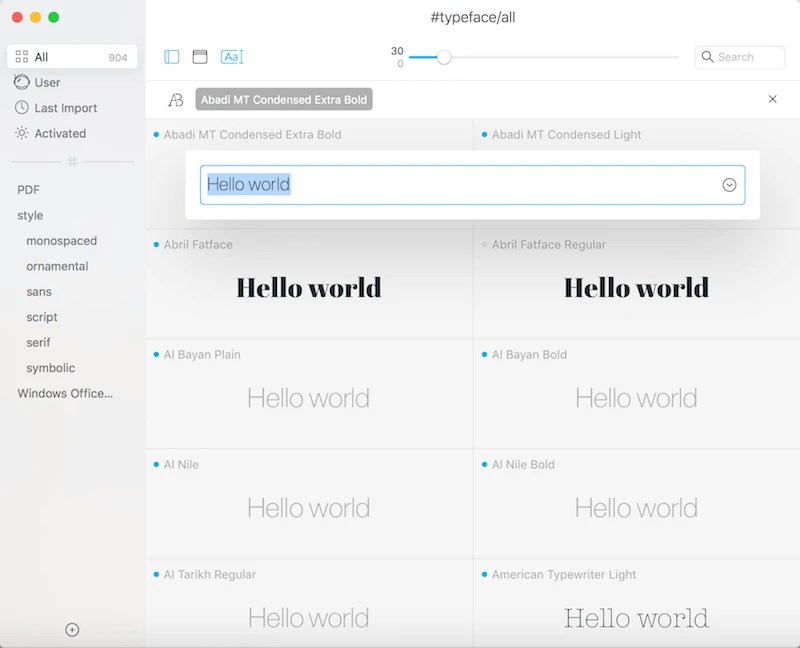Image resolution: width=800 pixels, height=648 pixels.
Task: Toggle activation dot for Abril Fatface
Action: [x=155, y=244]
